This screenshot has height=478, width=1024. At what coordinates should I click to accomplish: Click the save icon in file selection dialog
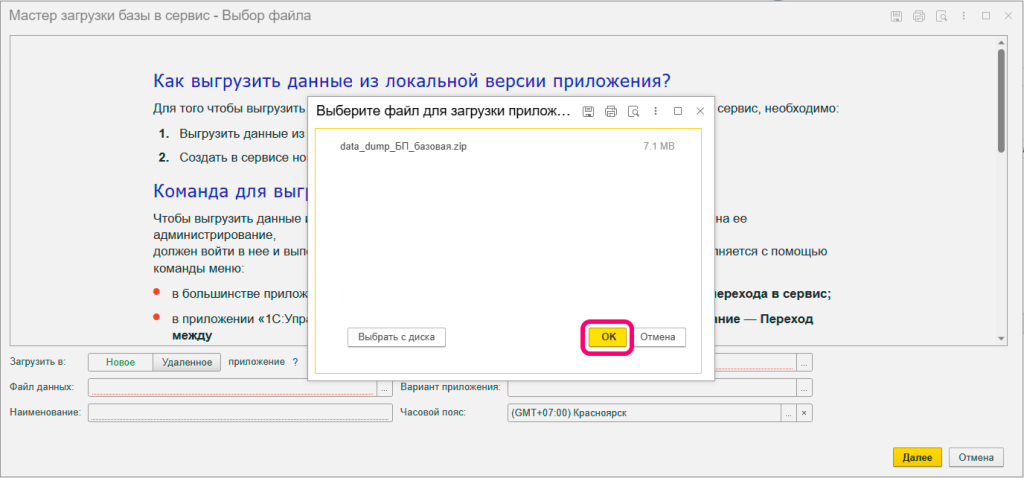click(589, 111)
